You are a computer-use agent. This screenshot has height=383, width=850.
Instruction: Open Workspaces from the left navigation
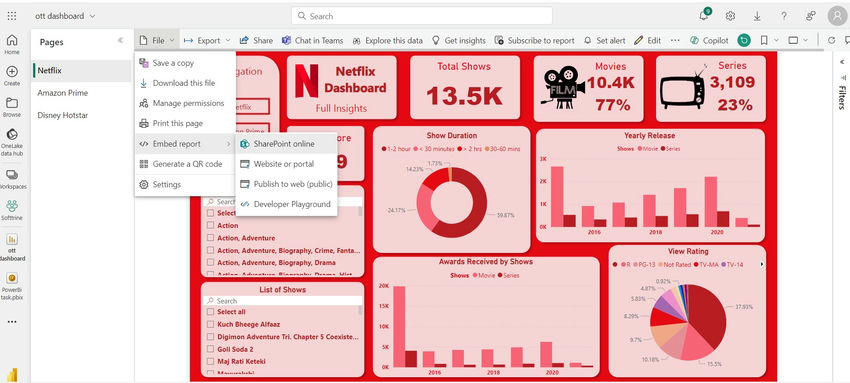pyautogui.click(x=12, y=175)
